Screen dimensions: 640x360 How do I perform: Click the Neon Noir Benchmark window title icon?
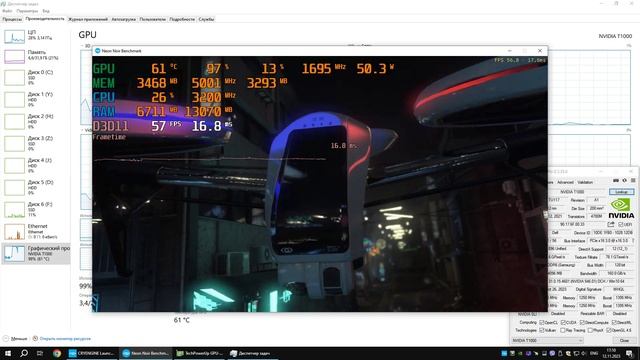[x=98, y=51]
